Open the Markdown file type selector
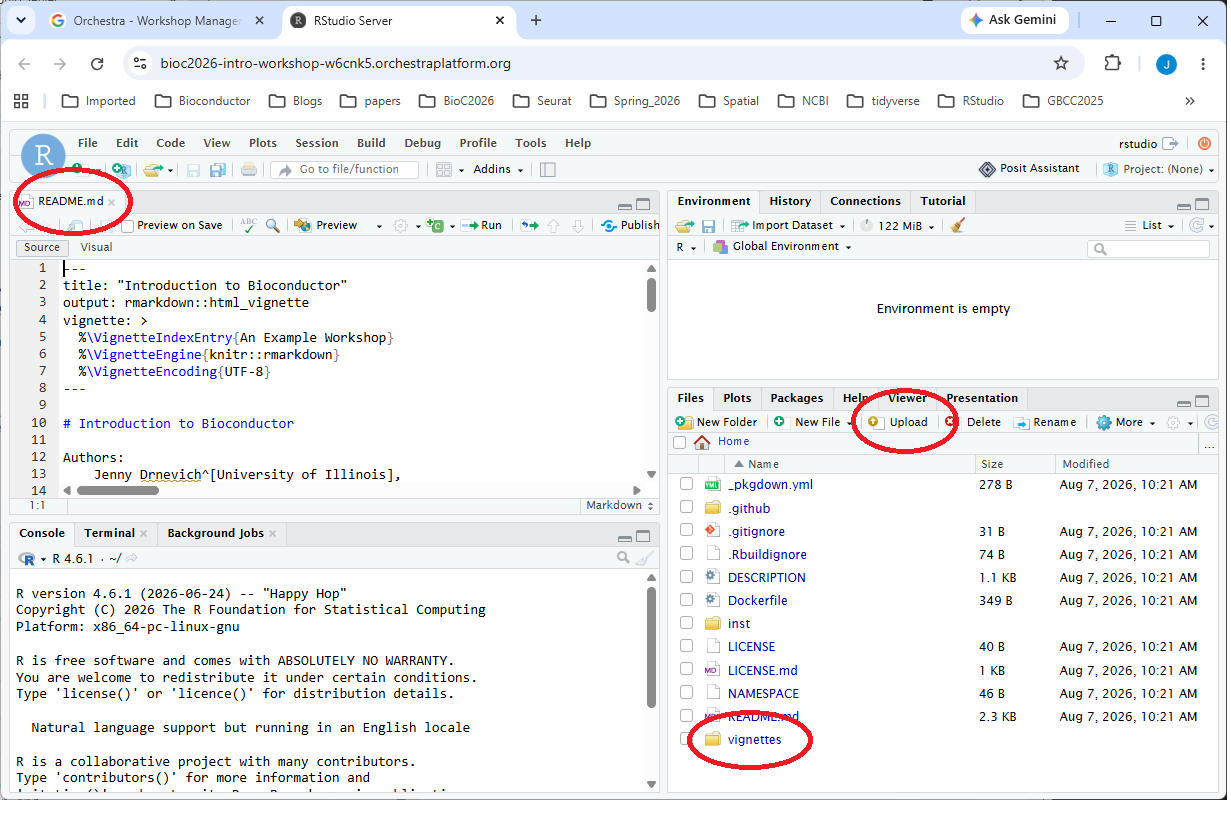The height and width of the screenshot is (813, 1231). tap(618, 506)
